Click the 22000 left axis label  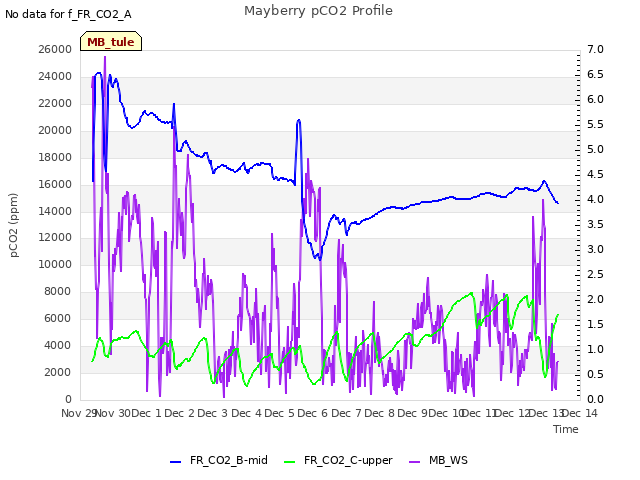[55, 103]
